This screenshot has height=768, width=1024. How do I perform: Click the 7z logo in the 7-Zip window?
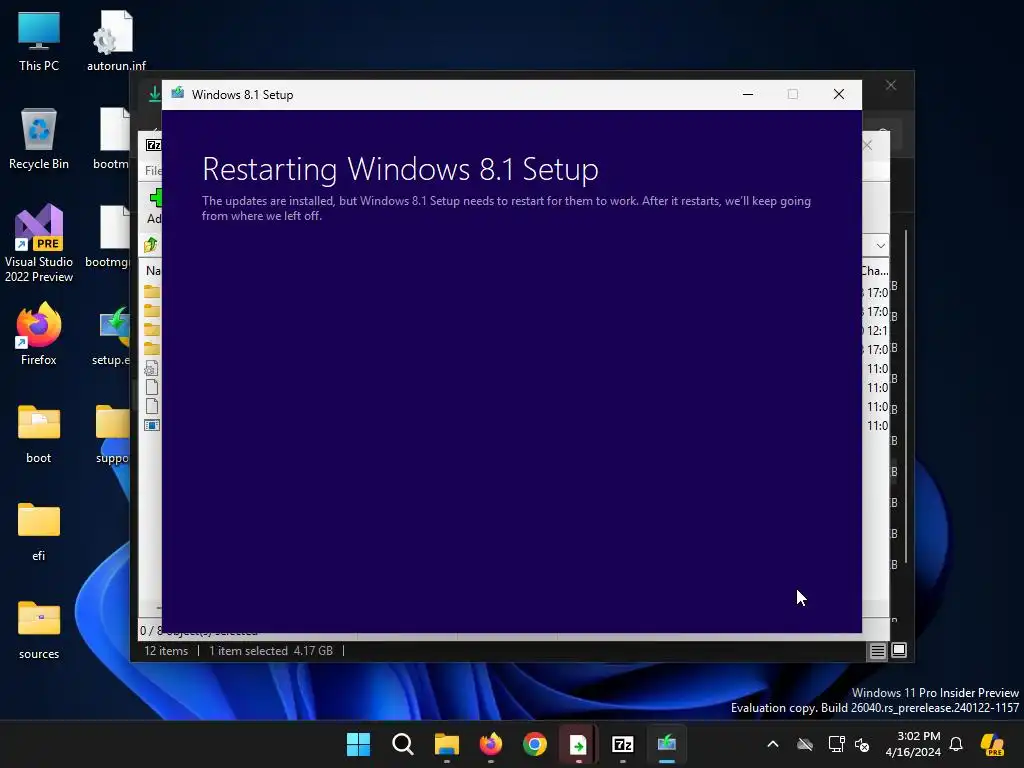[153, 145]
